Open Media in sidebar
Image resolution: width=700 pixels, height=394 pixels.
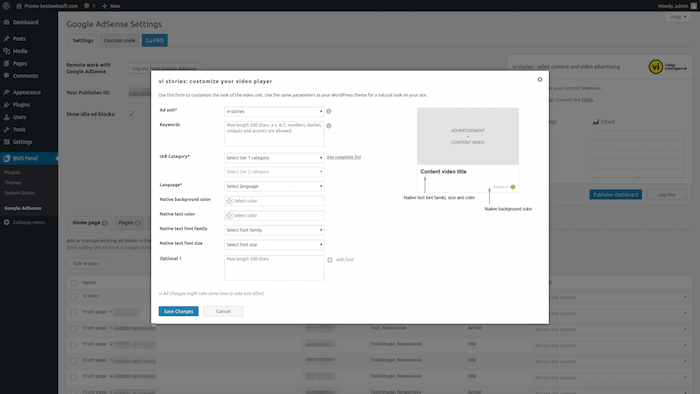pos(20,51)
